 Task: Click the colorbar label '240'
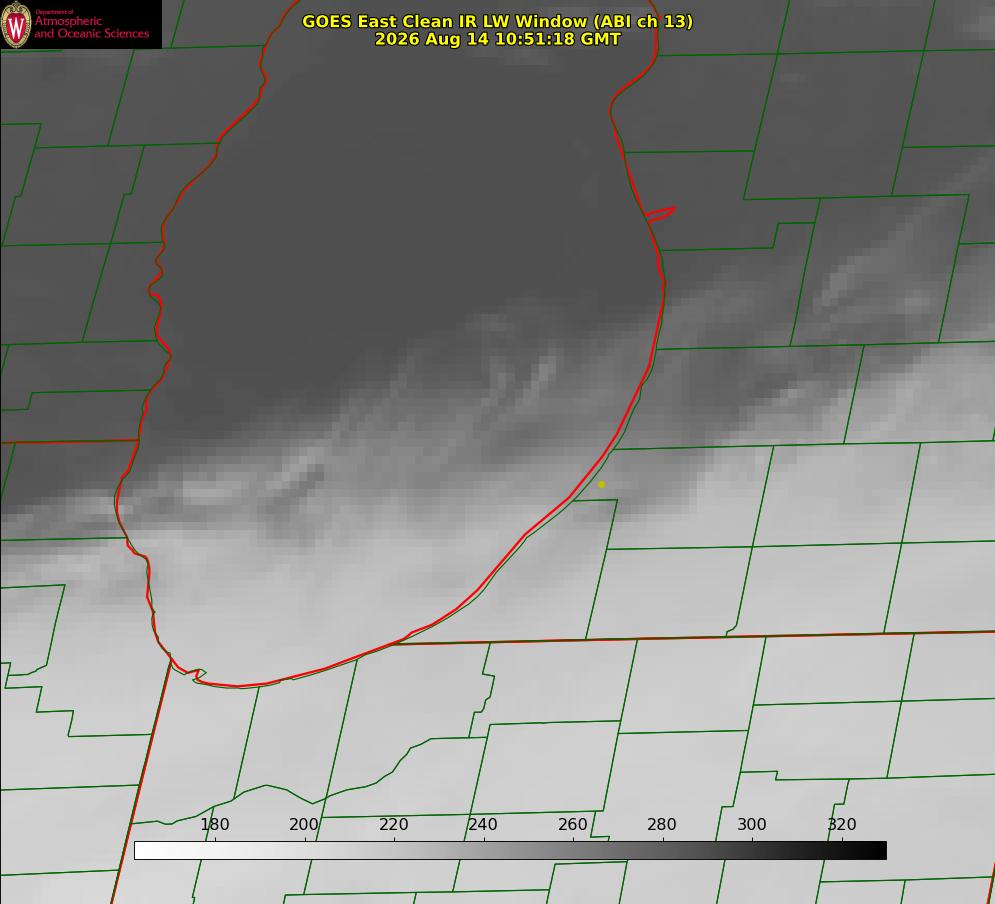[x=483, y=825]
